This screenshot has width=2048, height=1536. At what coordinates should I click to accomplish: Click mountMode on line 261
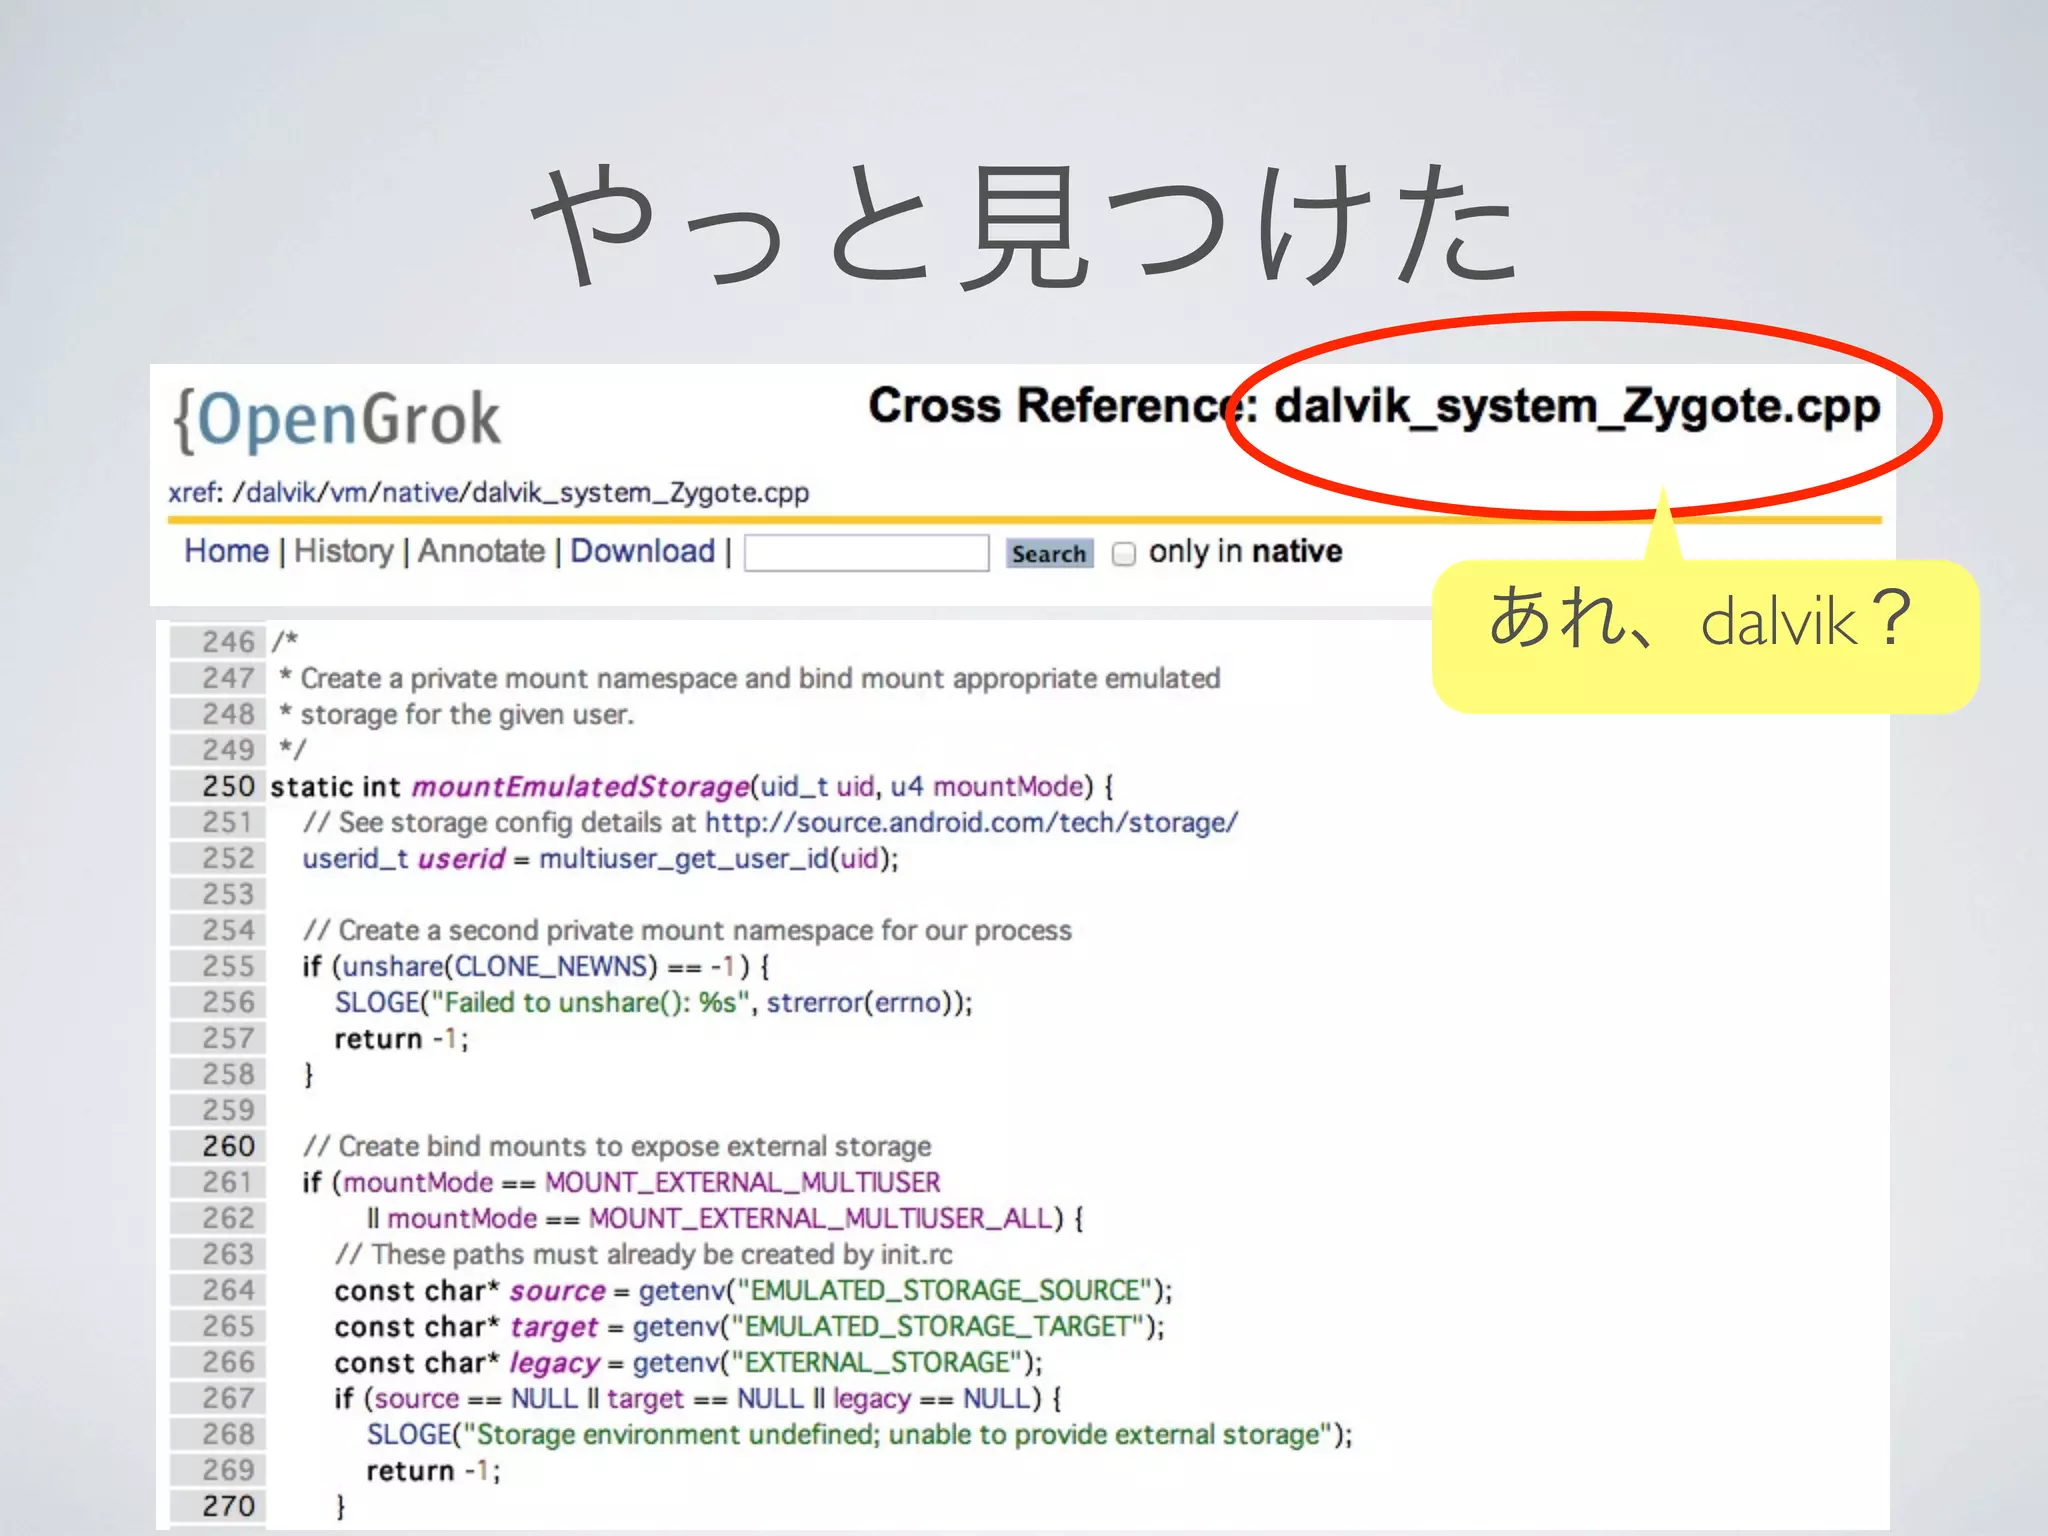(418, 1183)
